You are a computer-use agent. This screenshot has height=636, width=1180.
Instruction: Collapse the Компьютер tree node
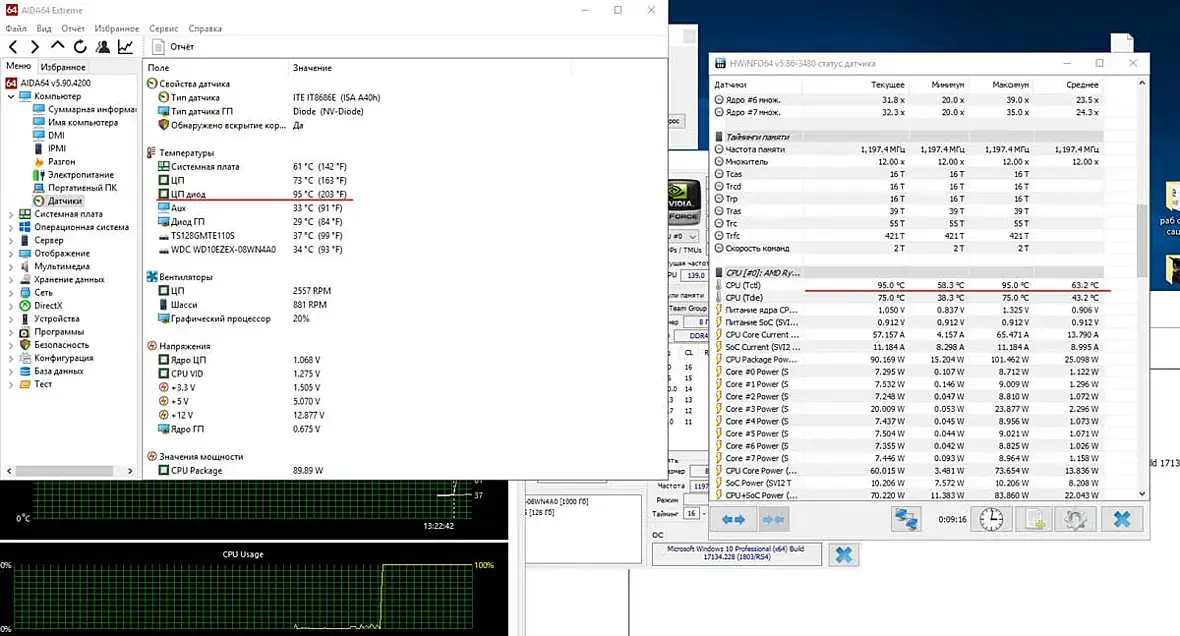tap(11, 96)
